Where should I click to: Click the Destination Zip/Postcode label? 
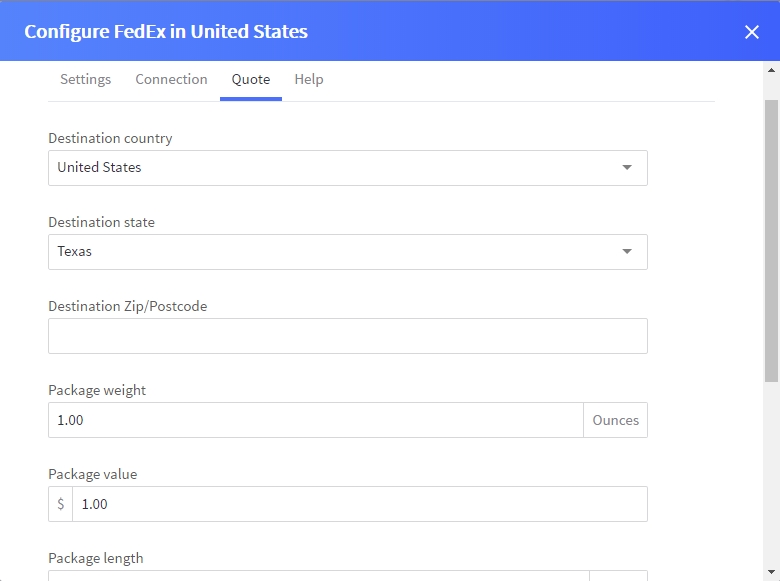[x=127, y=306]
